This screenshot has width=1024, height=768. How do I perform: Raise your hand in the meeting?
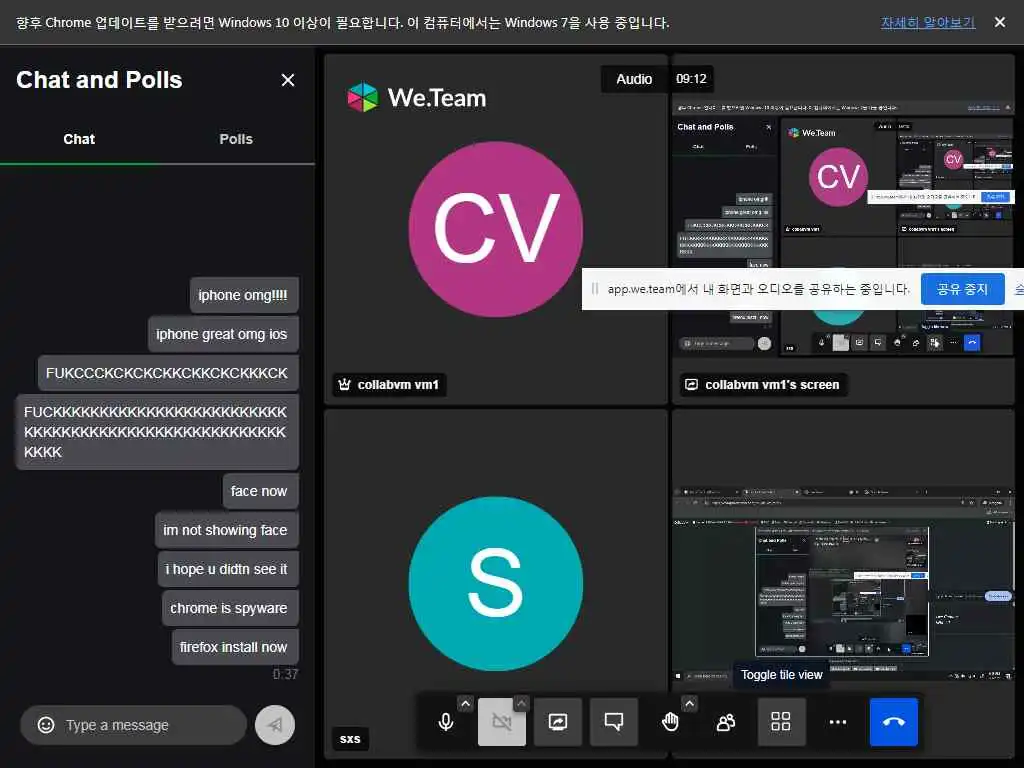[x=670, y=722]
